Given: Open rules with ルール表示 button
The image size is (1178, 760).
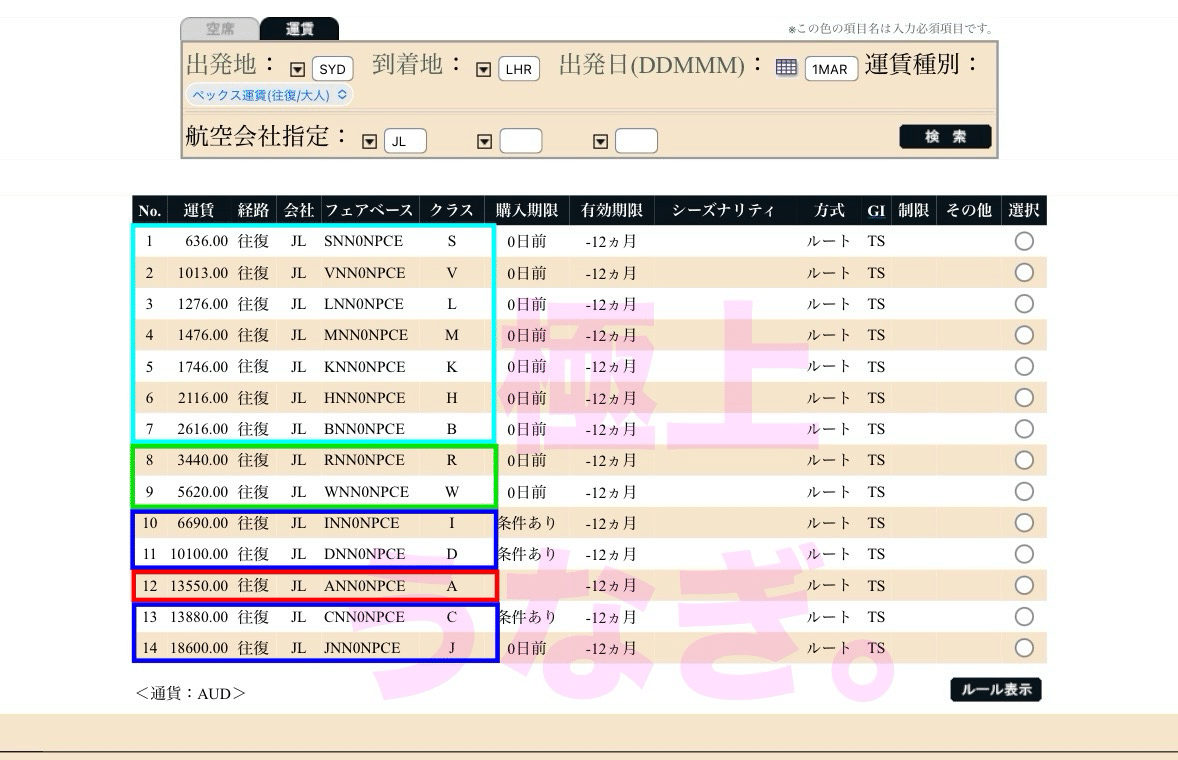Looking at the screenshot, I should coord(995,689).
